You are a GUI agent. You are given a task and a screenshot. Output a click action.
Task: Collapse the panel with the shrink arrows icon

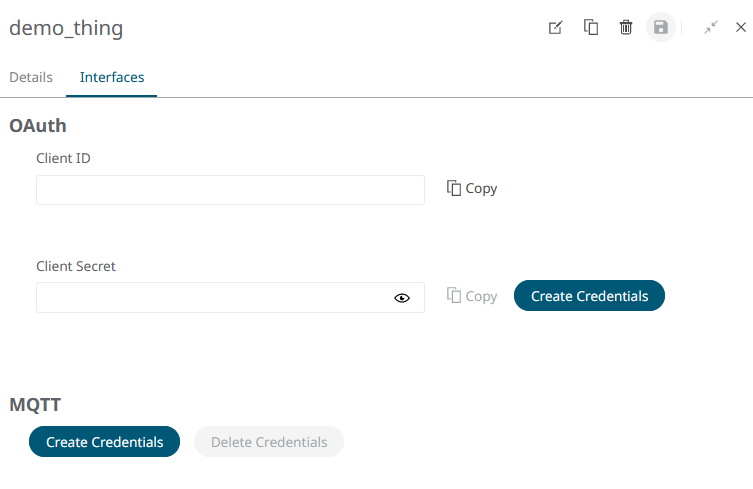[x=711, y=27]
